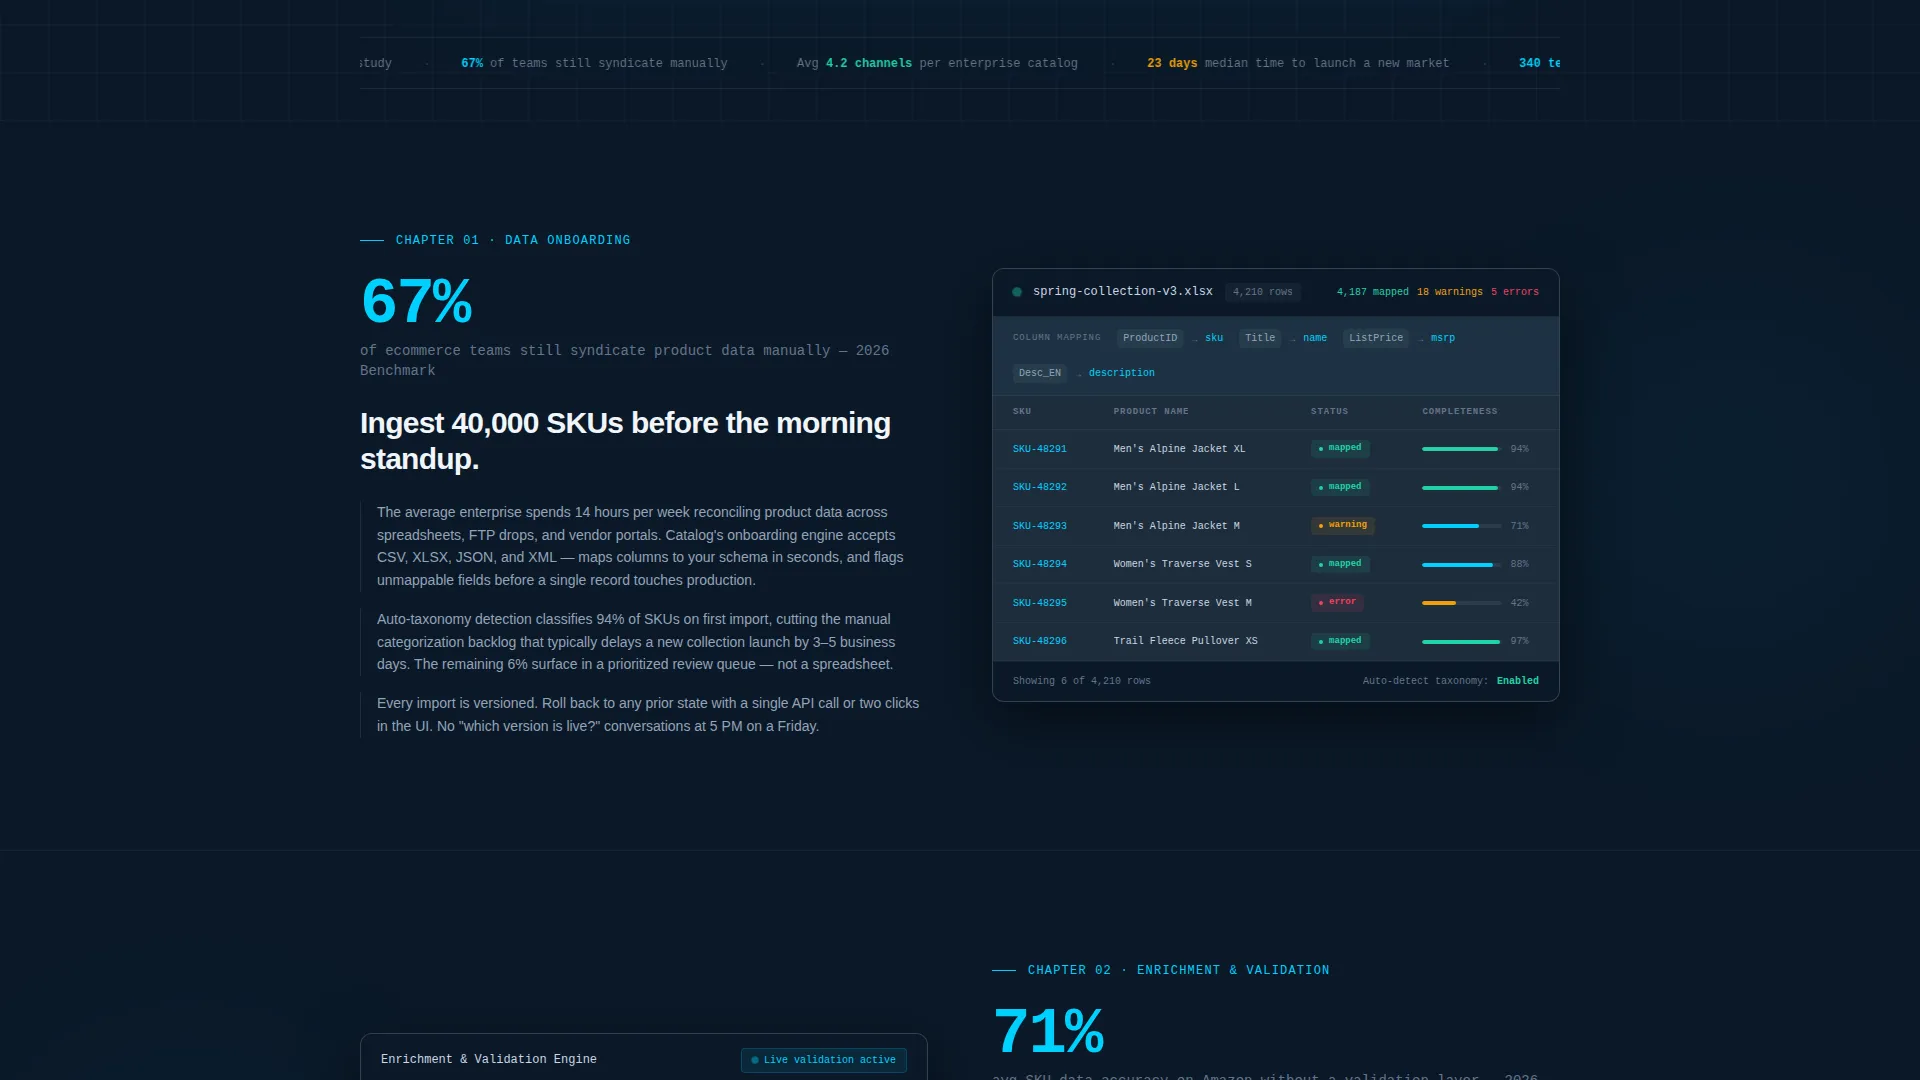
Task: Click Women's Traverse Vest S product name
Action: (1182, 564)
